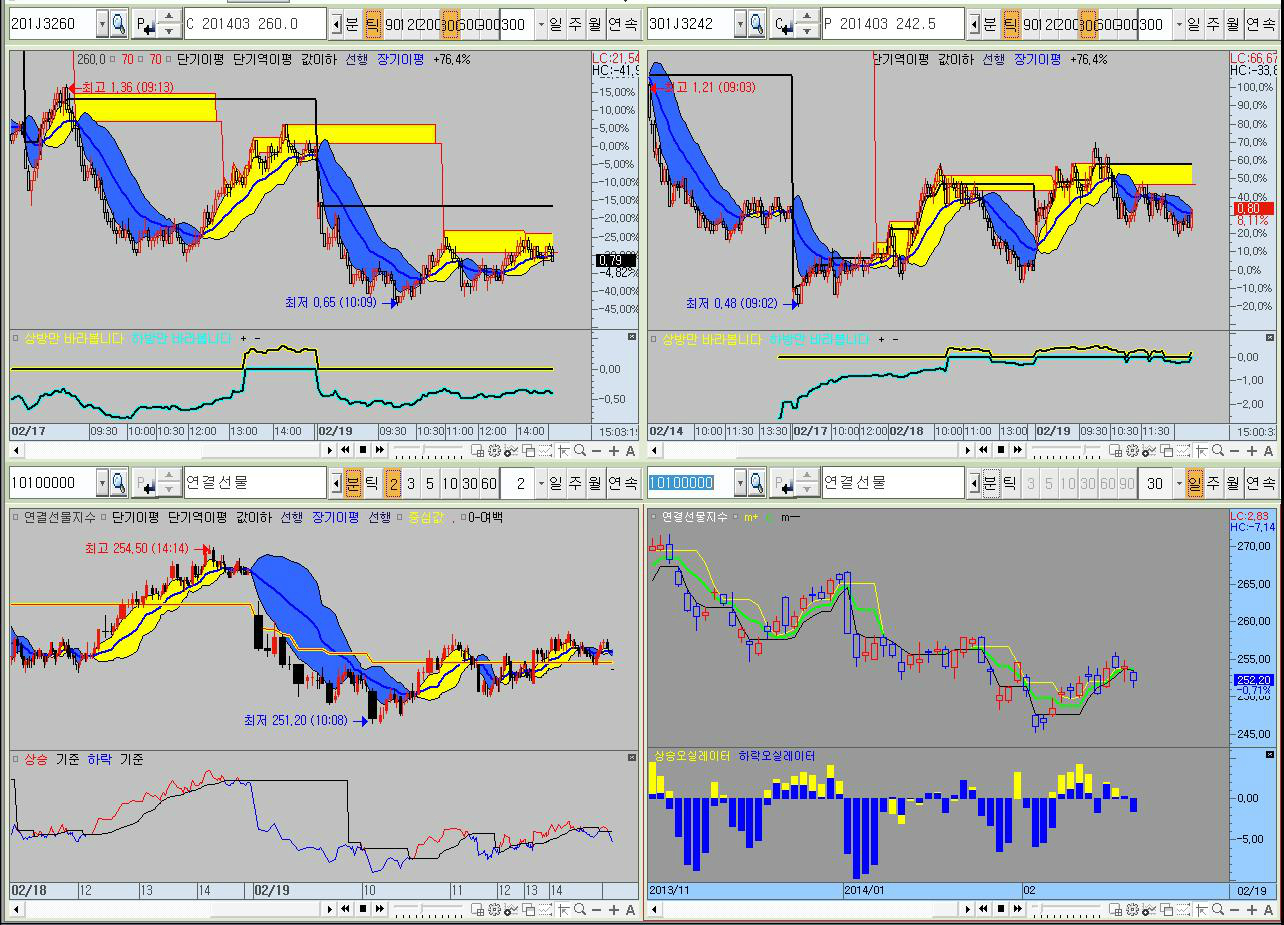The height and width of the screenshot is (925, 1284).
Task: Select 주 (weekly) in top-right chart toolbar
Action: point(1214,24)
